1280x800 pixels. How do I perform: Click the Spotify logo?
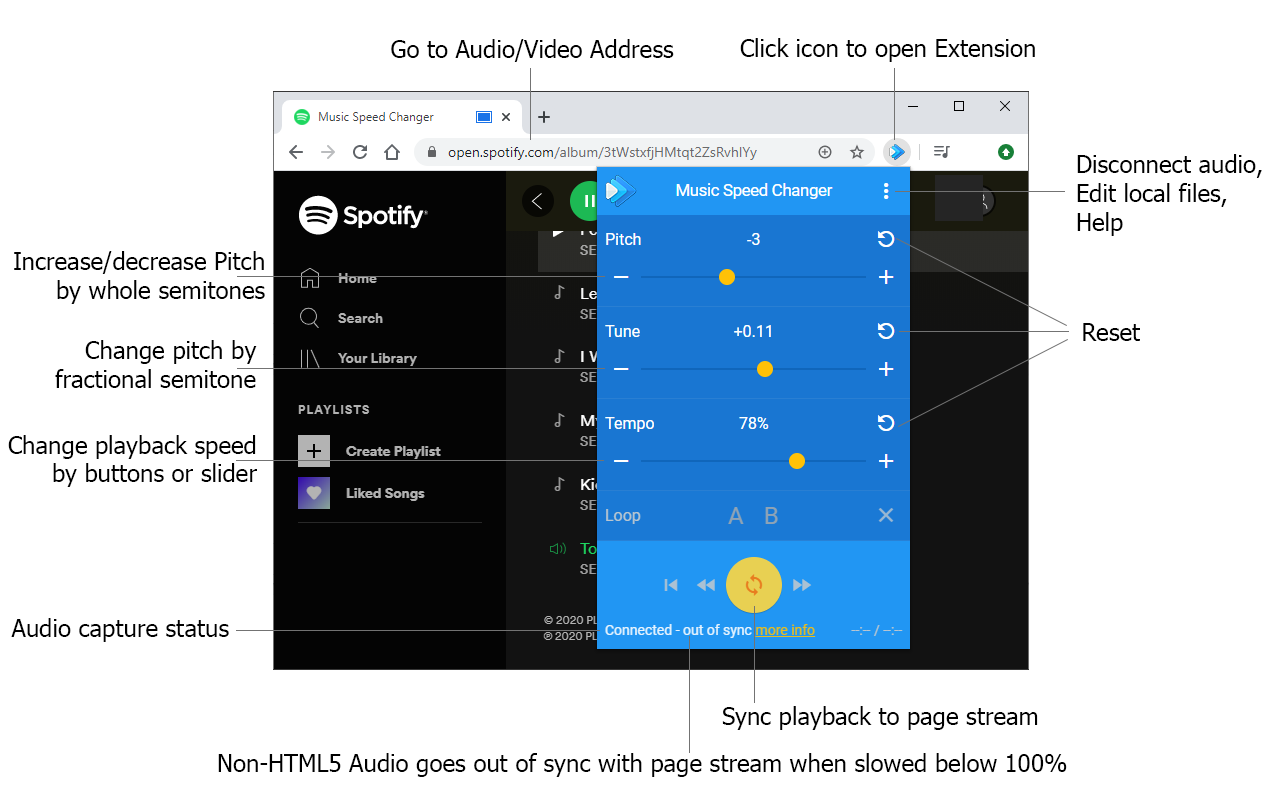(363, 214)
